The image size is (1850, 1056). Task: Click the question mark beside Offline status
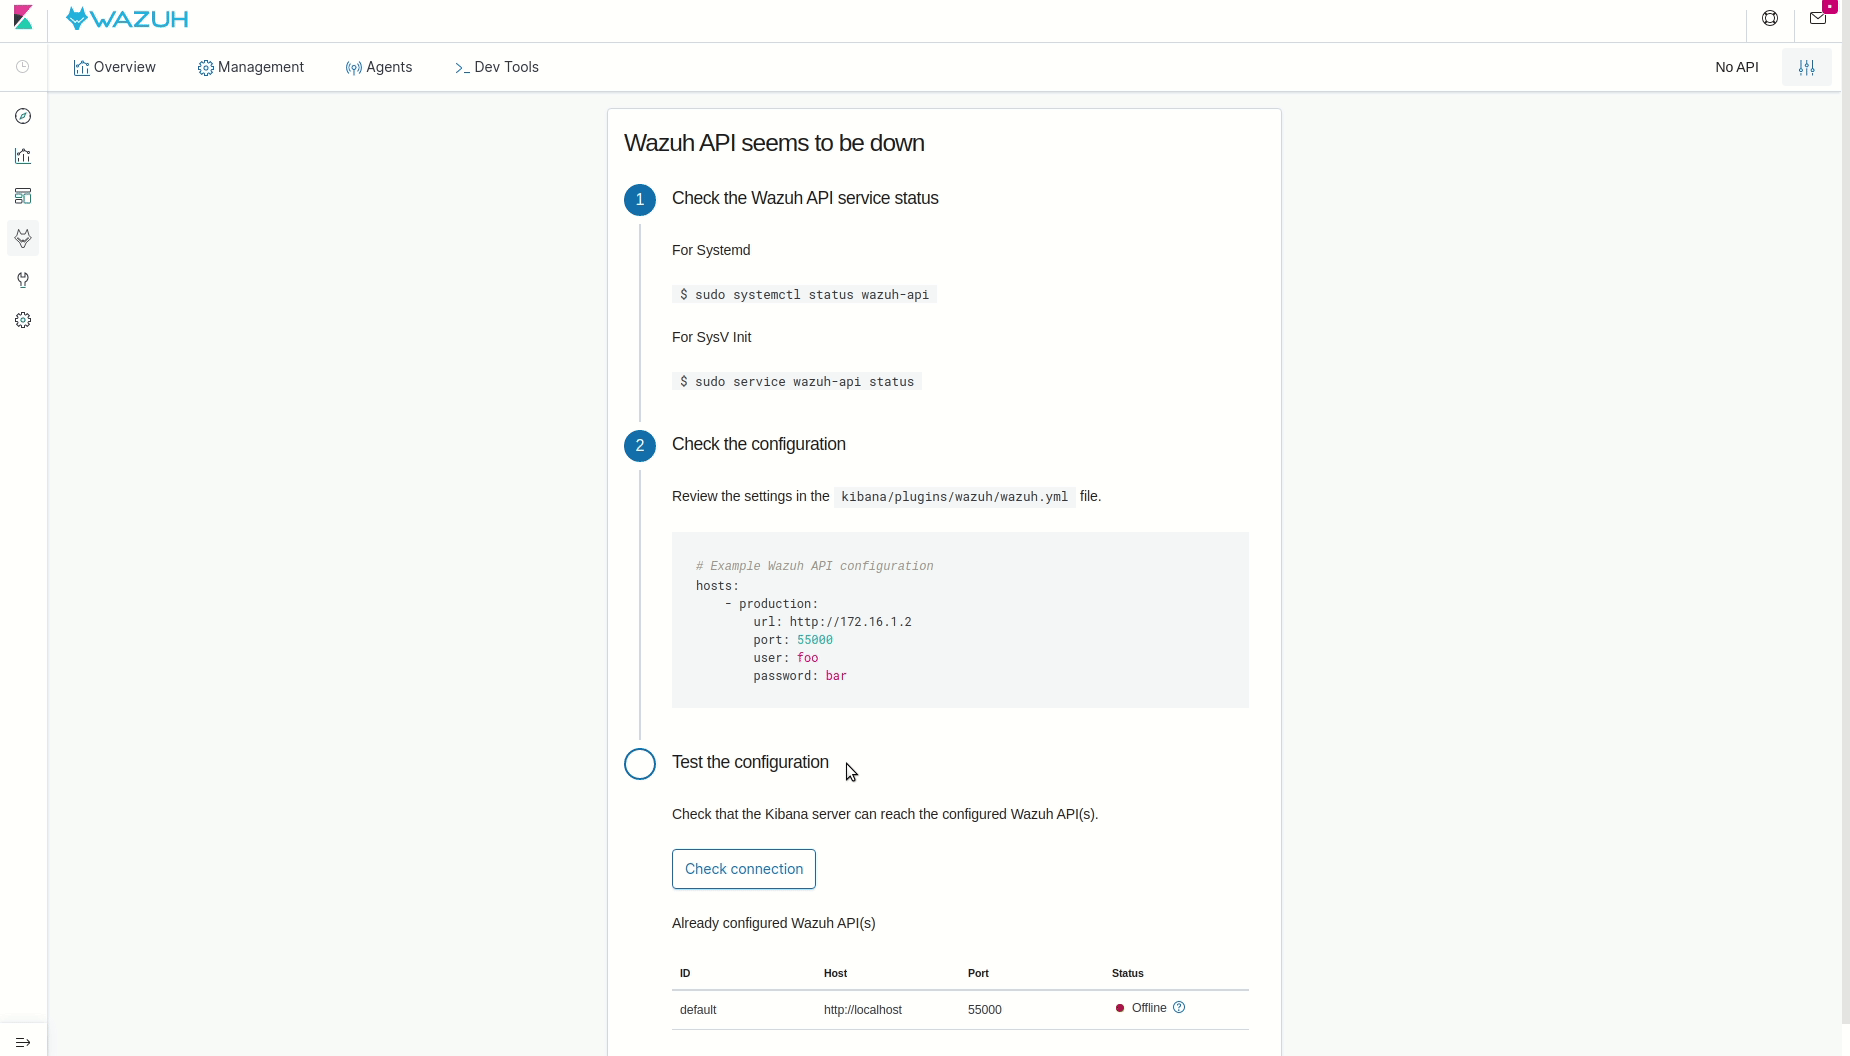point(1180,1008)
